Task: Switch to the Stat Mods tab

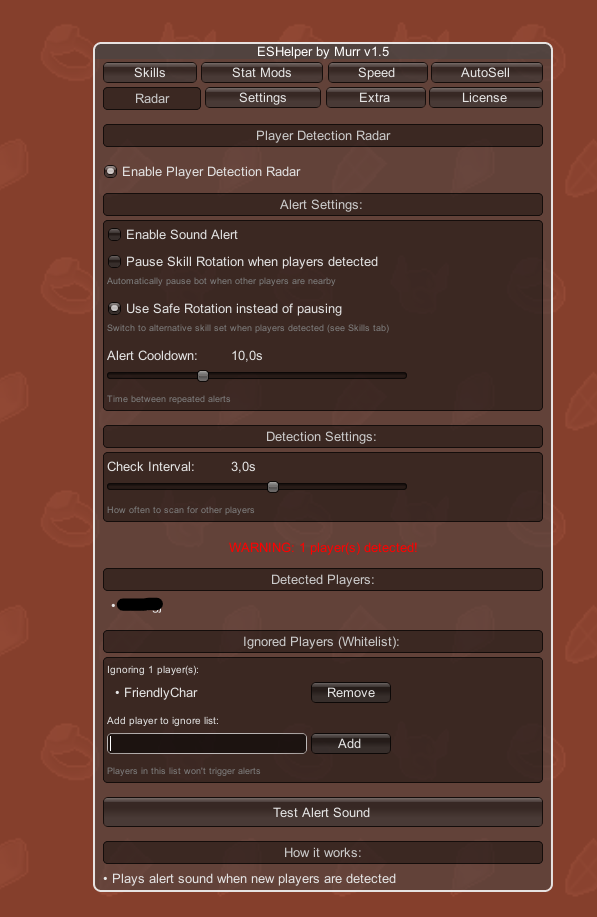Action: coord(261,73)
